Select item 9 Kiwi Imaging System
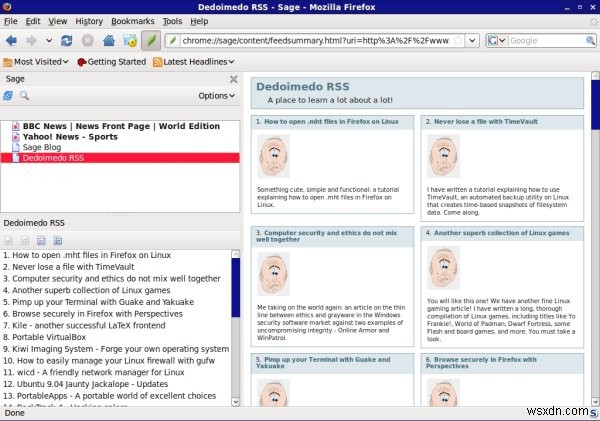Image resolution: width=600 pixels, height=421 pixels. (116, 349)
